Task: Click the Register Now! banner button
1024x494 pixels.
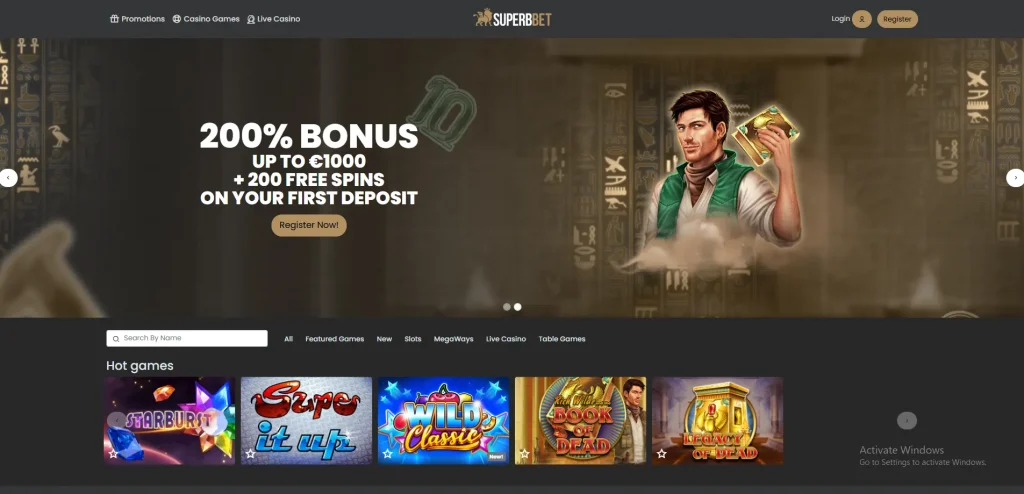Action: click(x=309, y=225)
